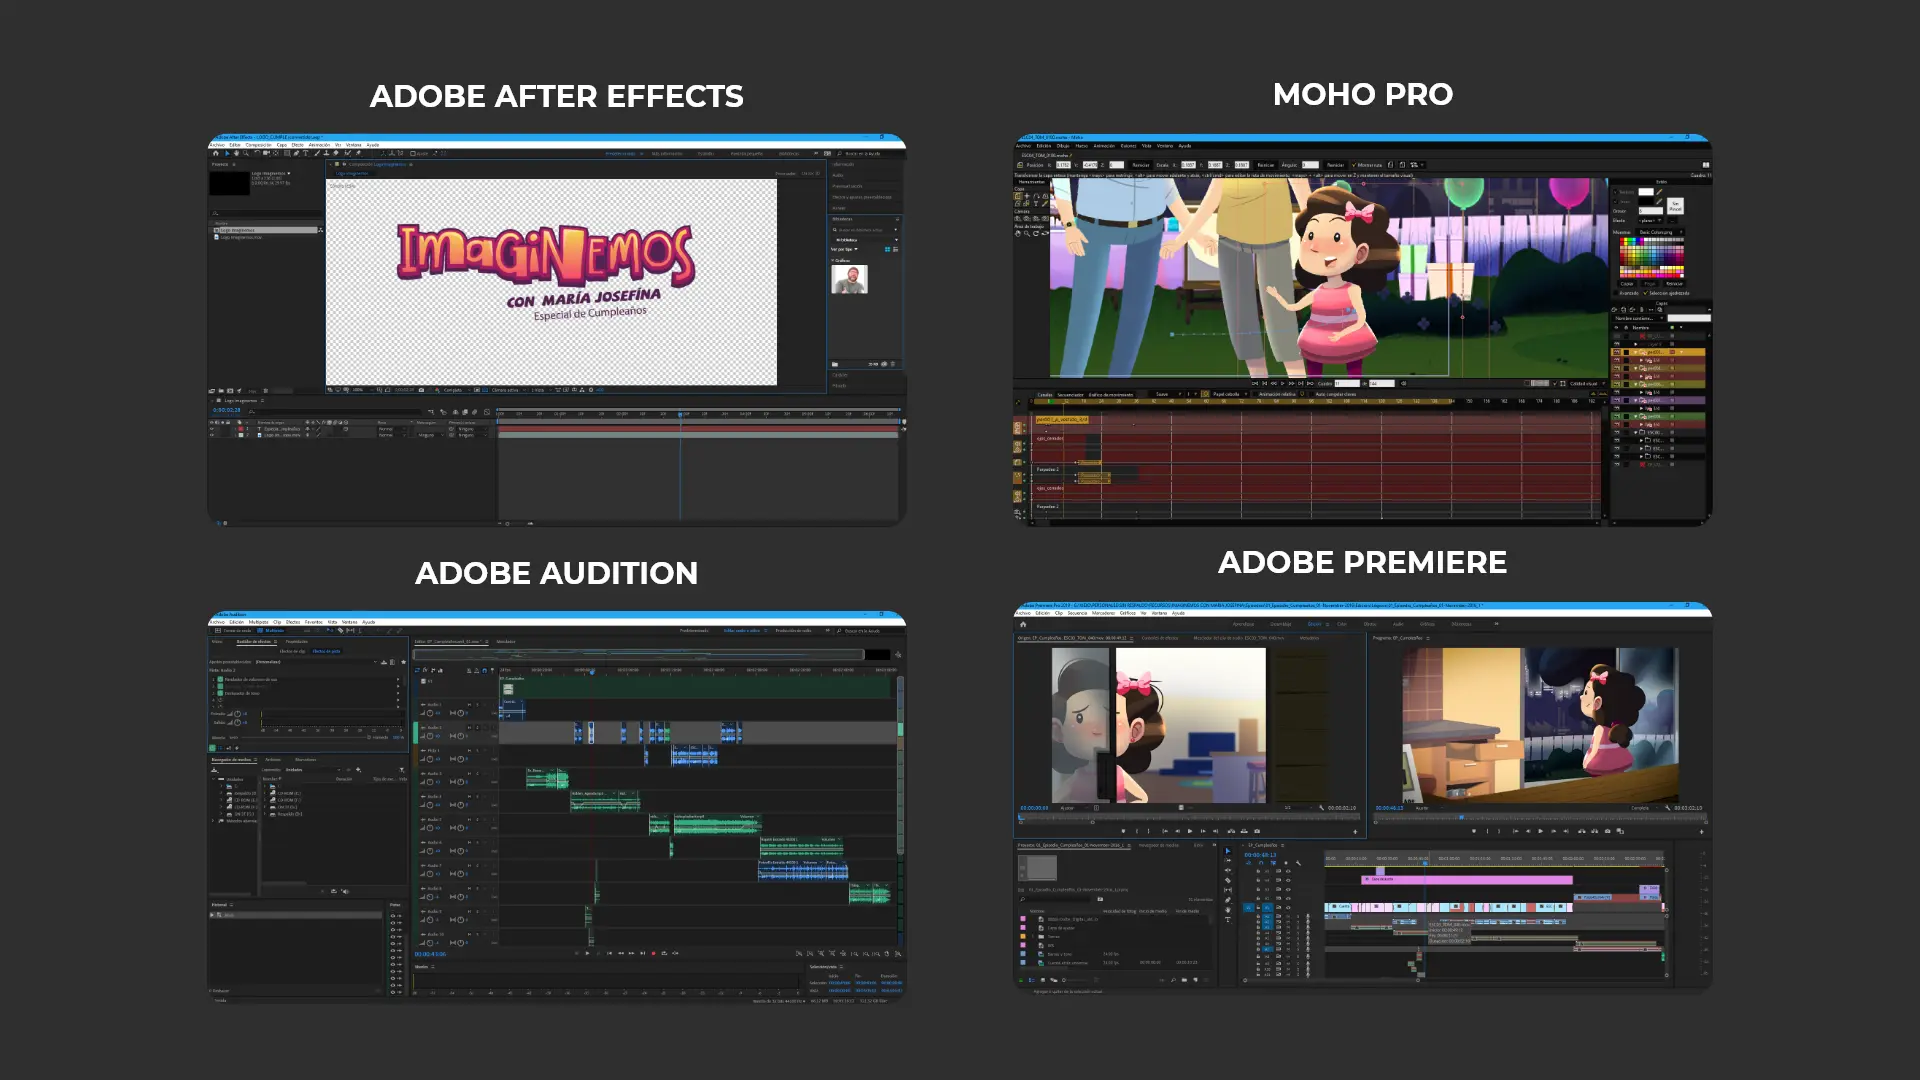The height and width of the screenshot is (1080, 1920).
Task: Toggle Selección ajustada checkbox in Moho
Action: coord(1645,293)
